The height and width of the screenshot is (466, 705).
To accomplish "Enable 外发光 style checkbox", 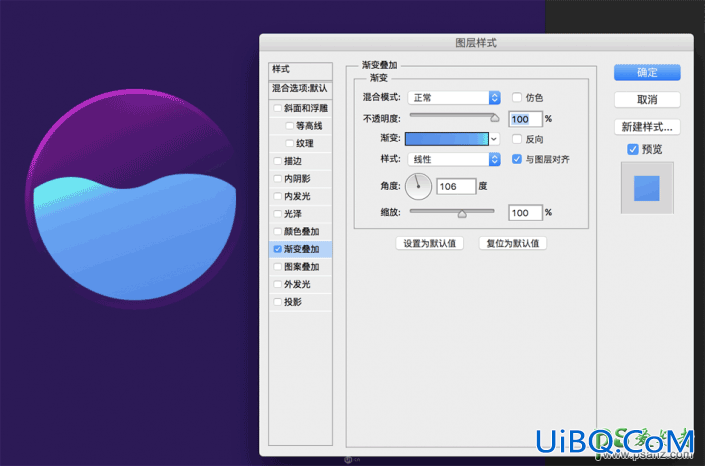I will click(277, 284).
